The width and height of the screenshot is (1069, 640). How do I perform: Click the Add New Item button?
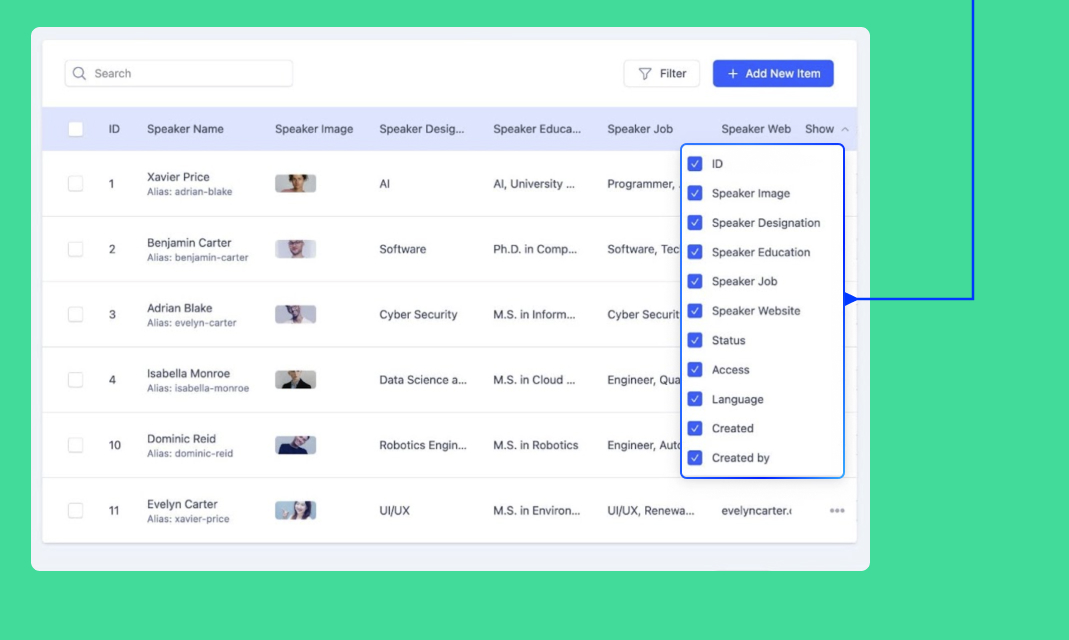[773, 74]
